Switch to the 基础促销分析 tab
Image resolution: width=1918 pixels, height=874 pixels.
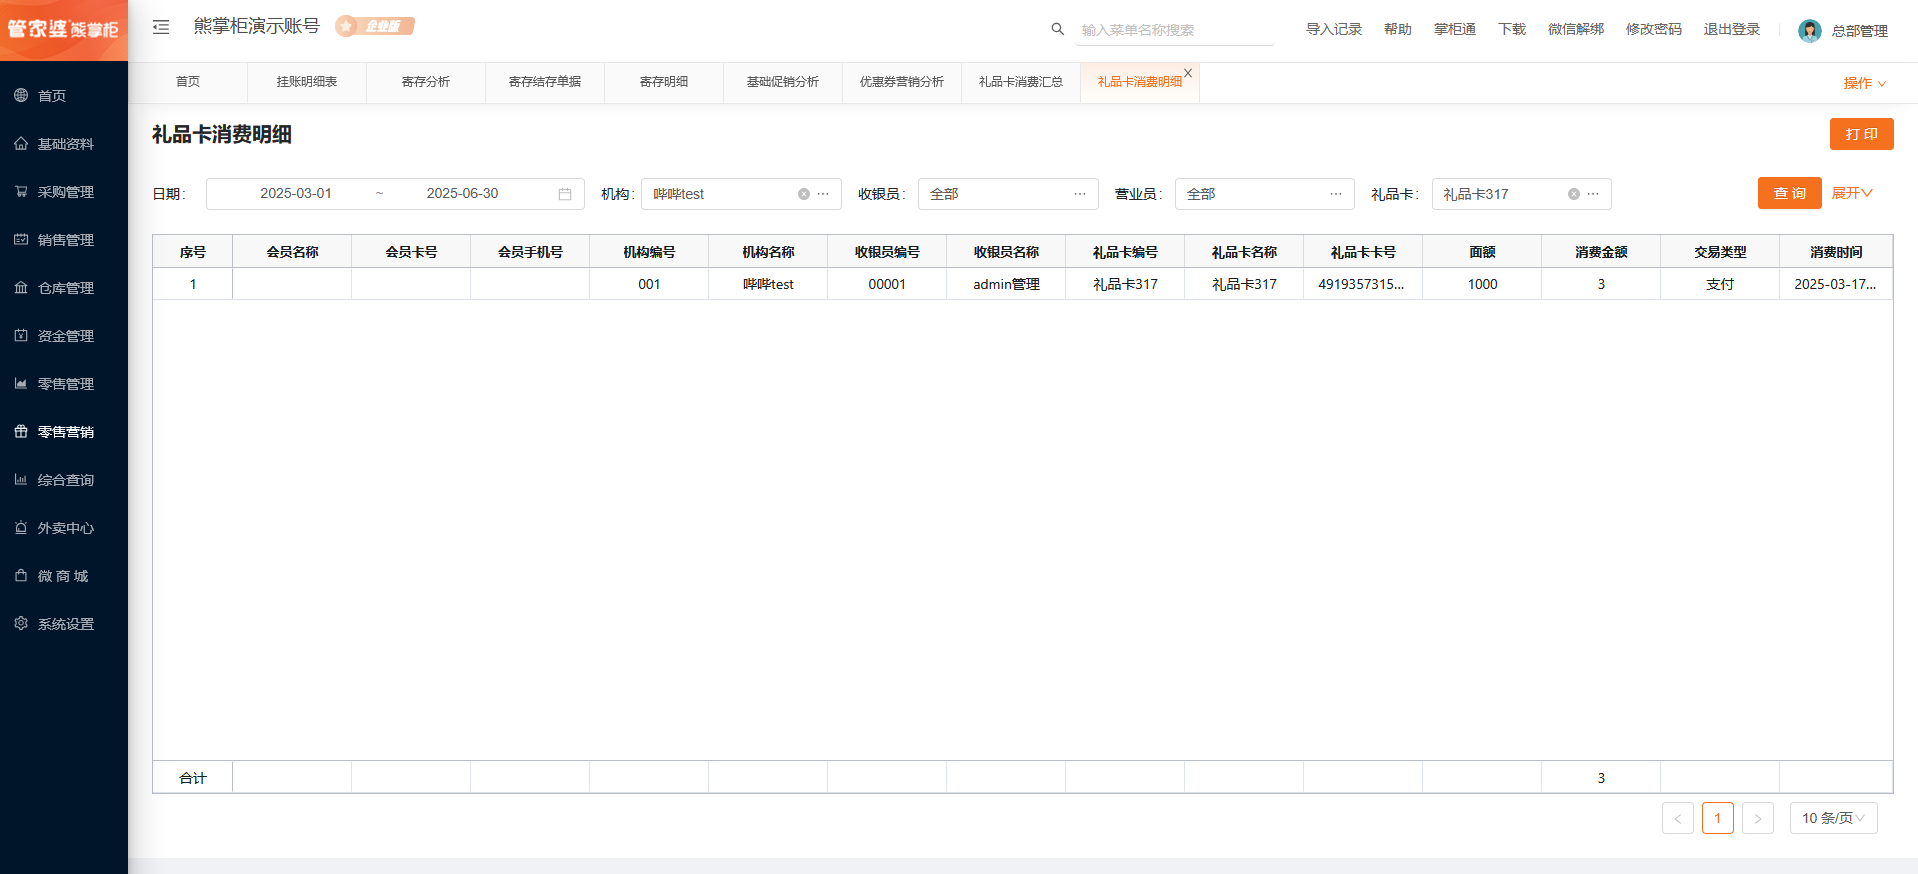coord(783,82)
